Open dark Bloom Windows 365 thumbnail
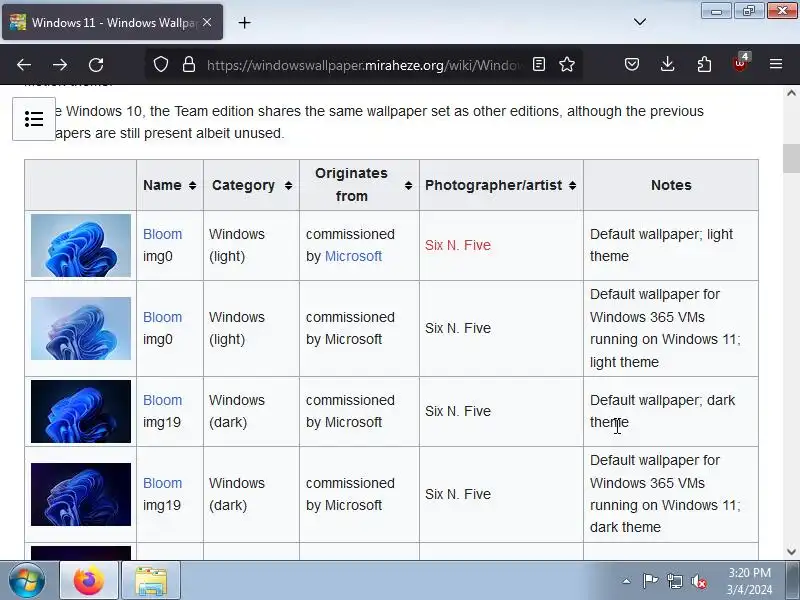Viewport: 800px width, 600px height. click(x=81, y=494)
